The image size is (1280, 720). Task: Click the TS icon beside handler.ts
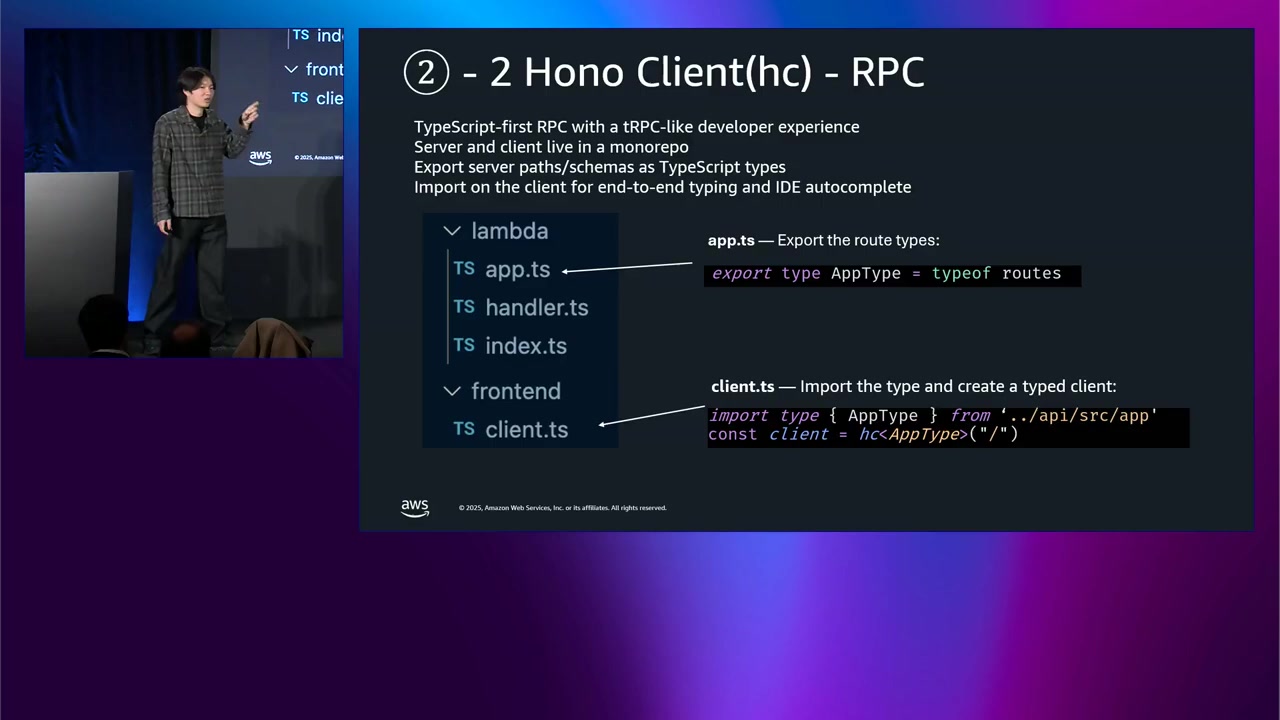464,306
